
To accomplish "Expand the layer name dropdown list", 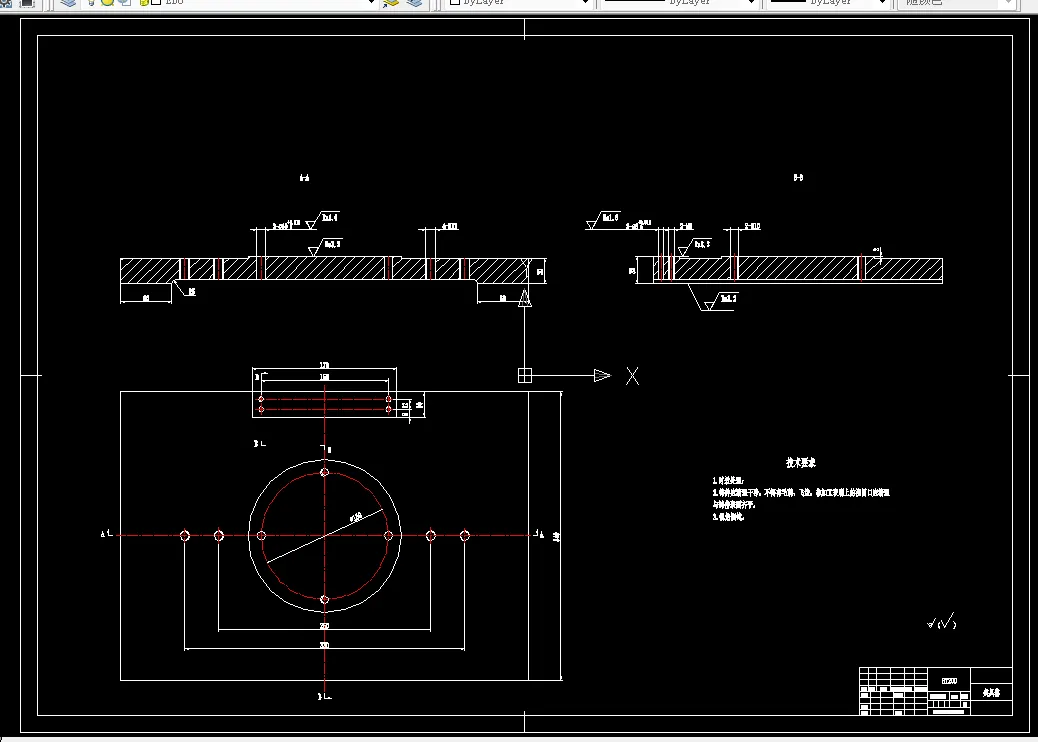I will [x=371, y=3].
